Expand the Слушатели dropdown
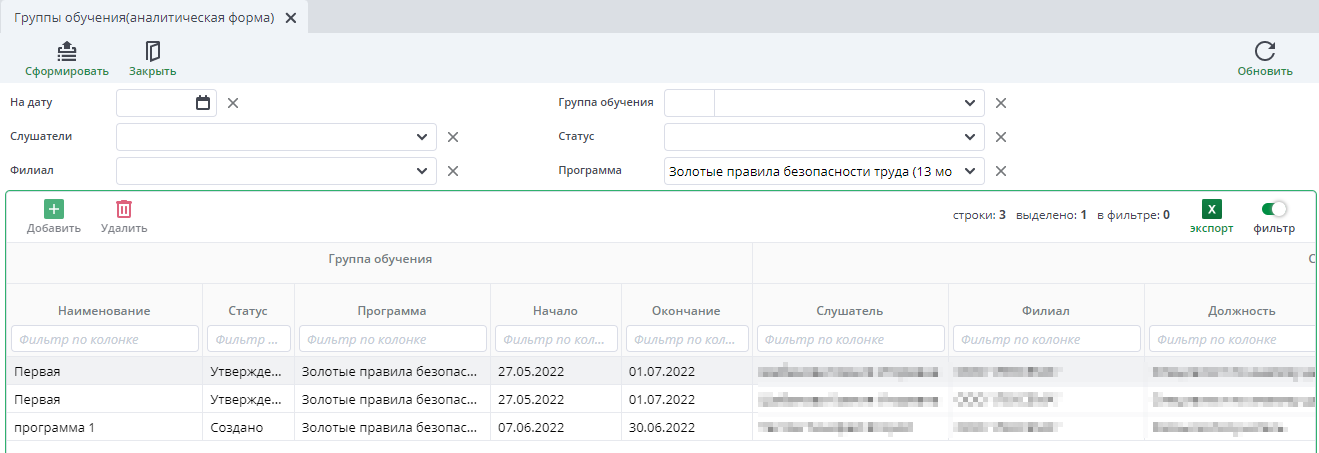 point(421,137)
